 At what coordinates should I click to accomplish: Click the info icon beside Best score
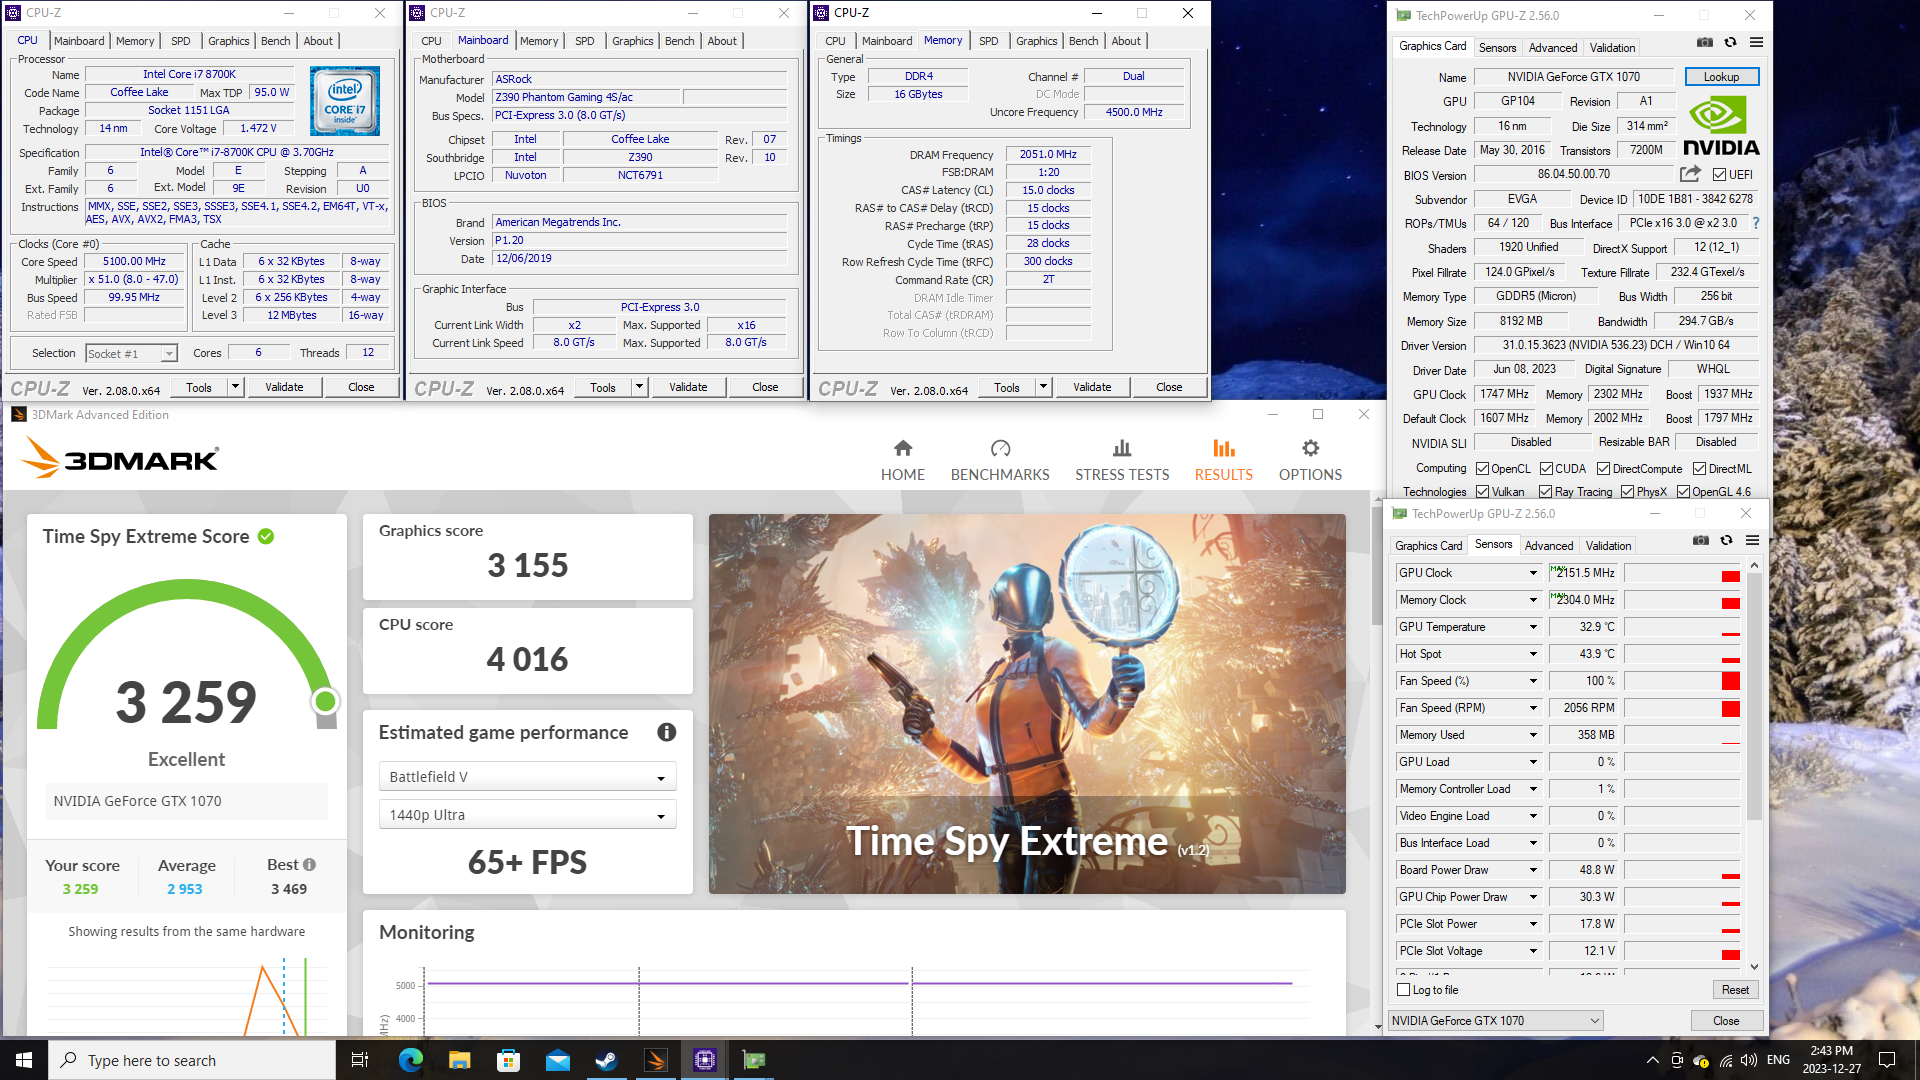310,865
